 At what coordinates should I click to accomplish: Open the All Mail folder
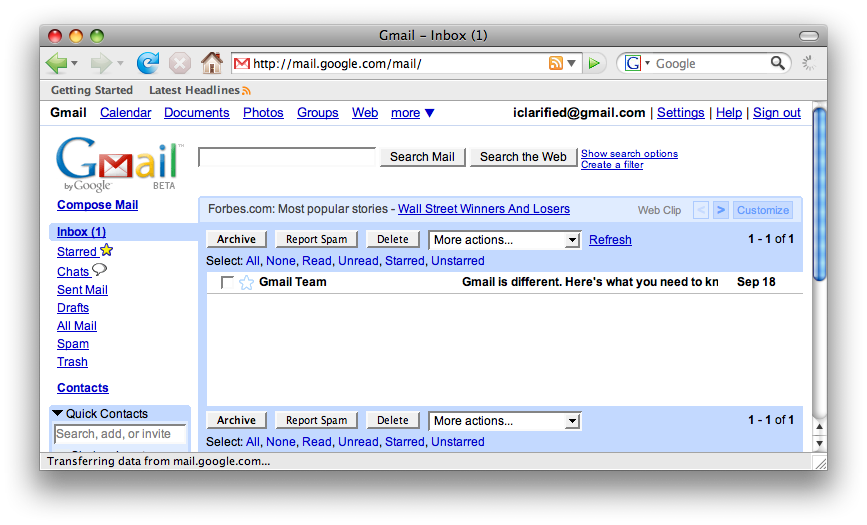[77, 326]
